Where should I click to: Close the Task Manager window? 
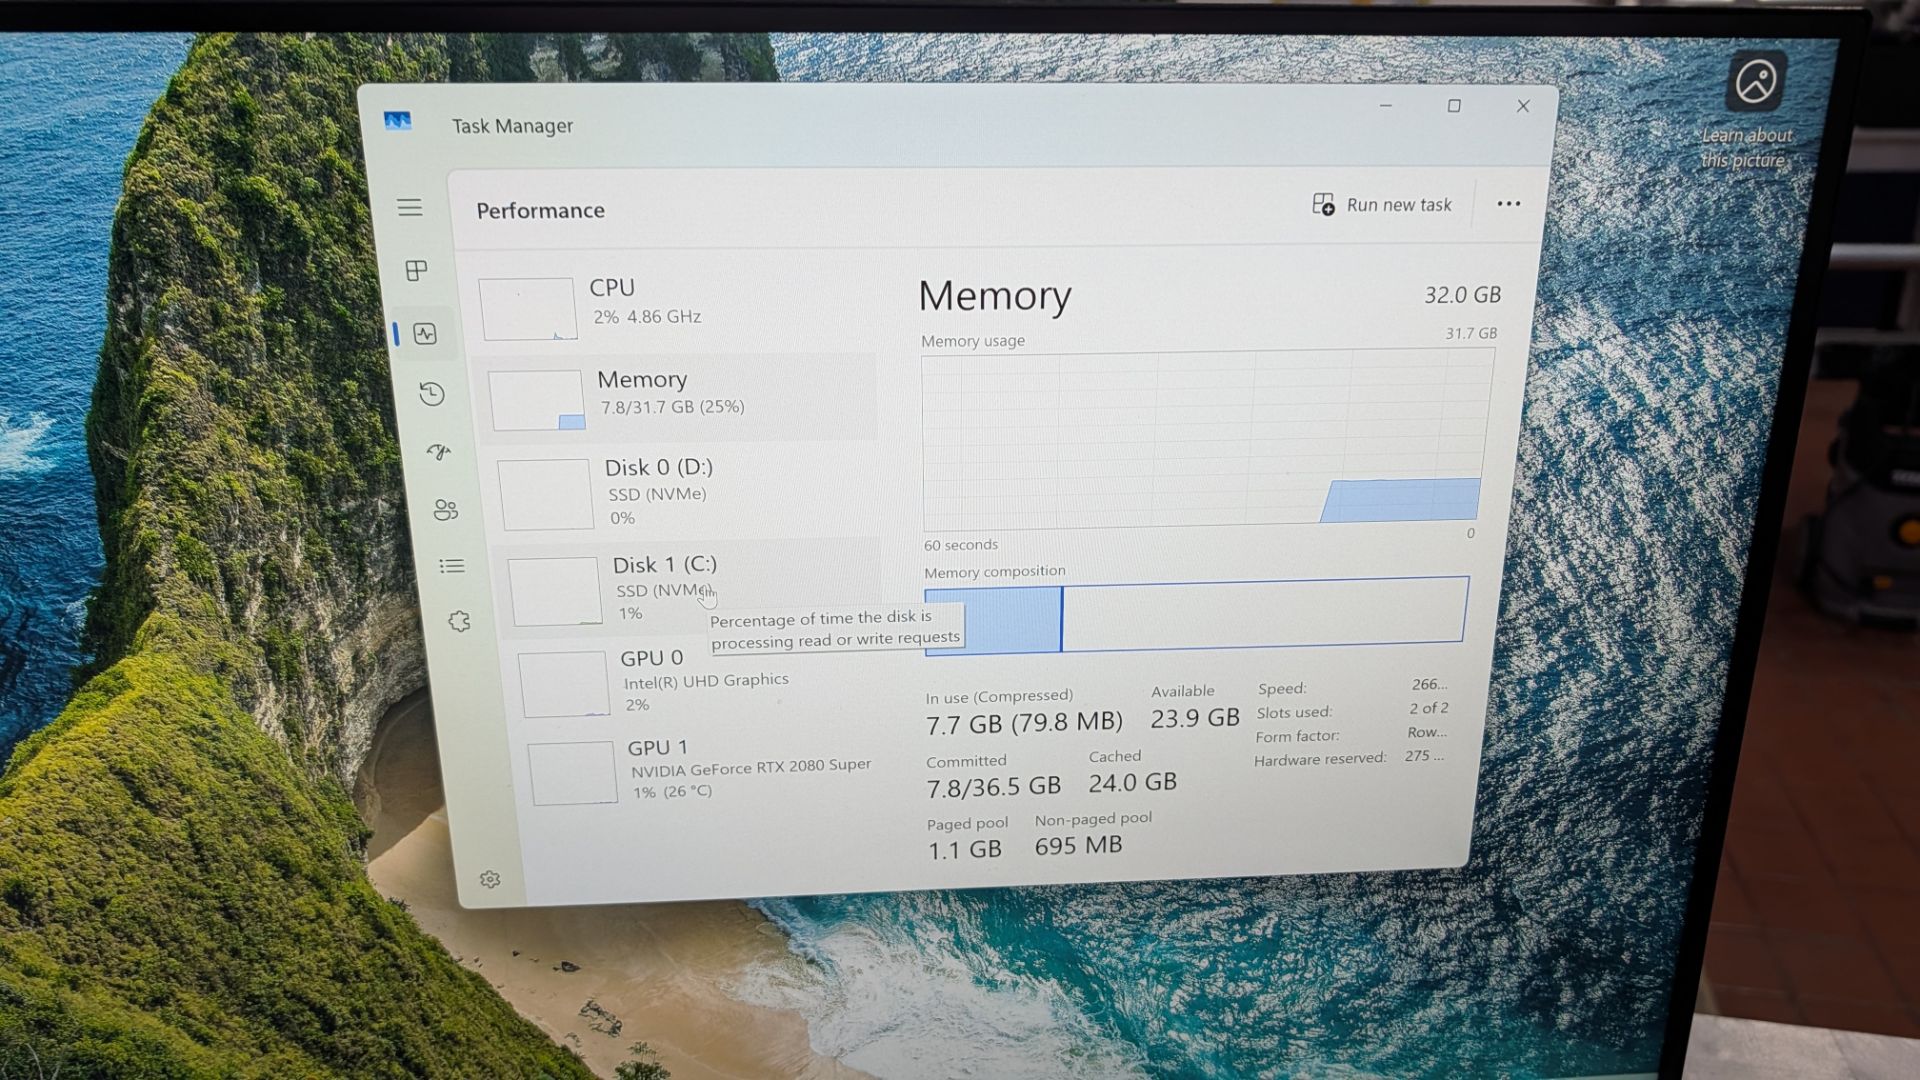1523,106
